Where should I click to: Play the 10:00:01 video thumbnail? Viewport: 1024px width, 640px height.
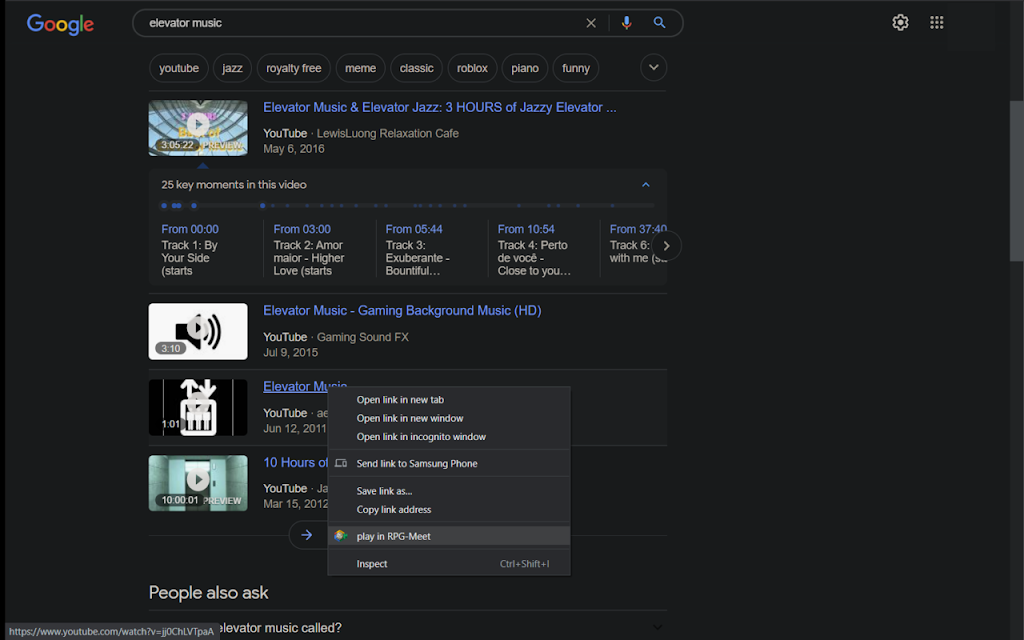[x=198, y=483]
